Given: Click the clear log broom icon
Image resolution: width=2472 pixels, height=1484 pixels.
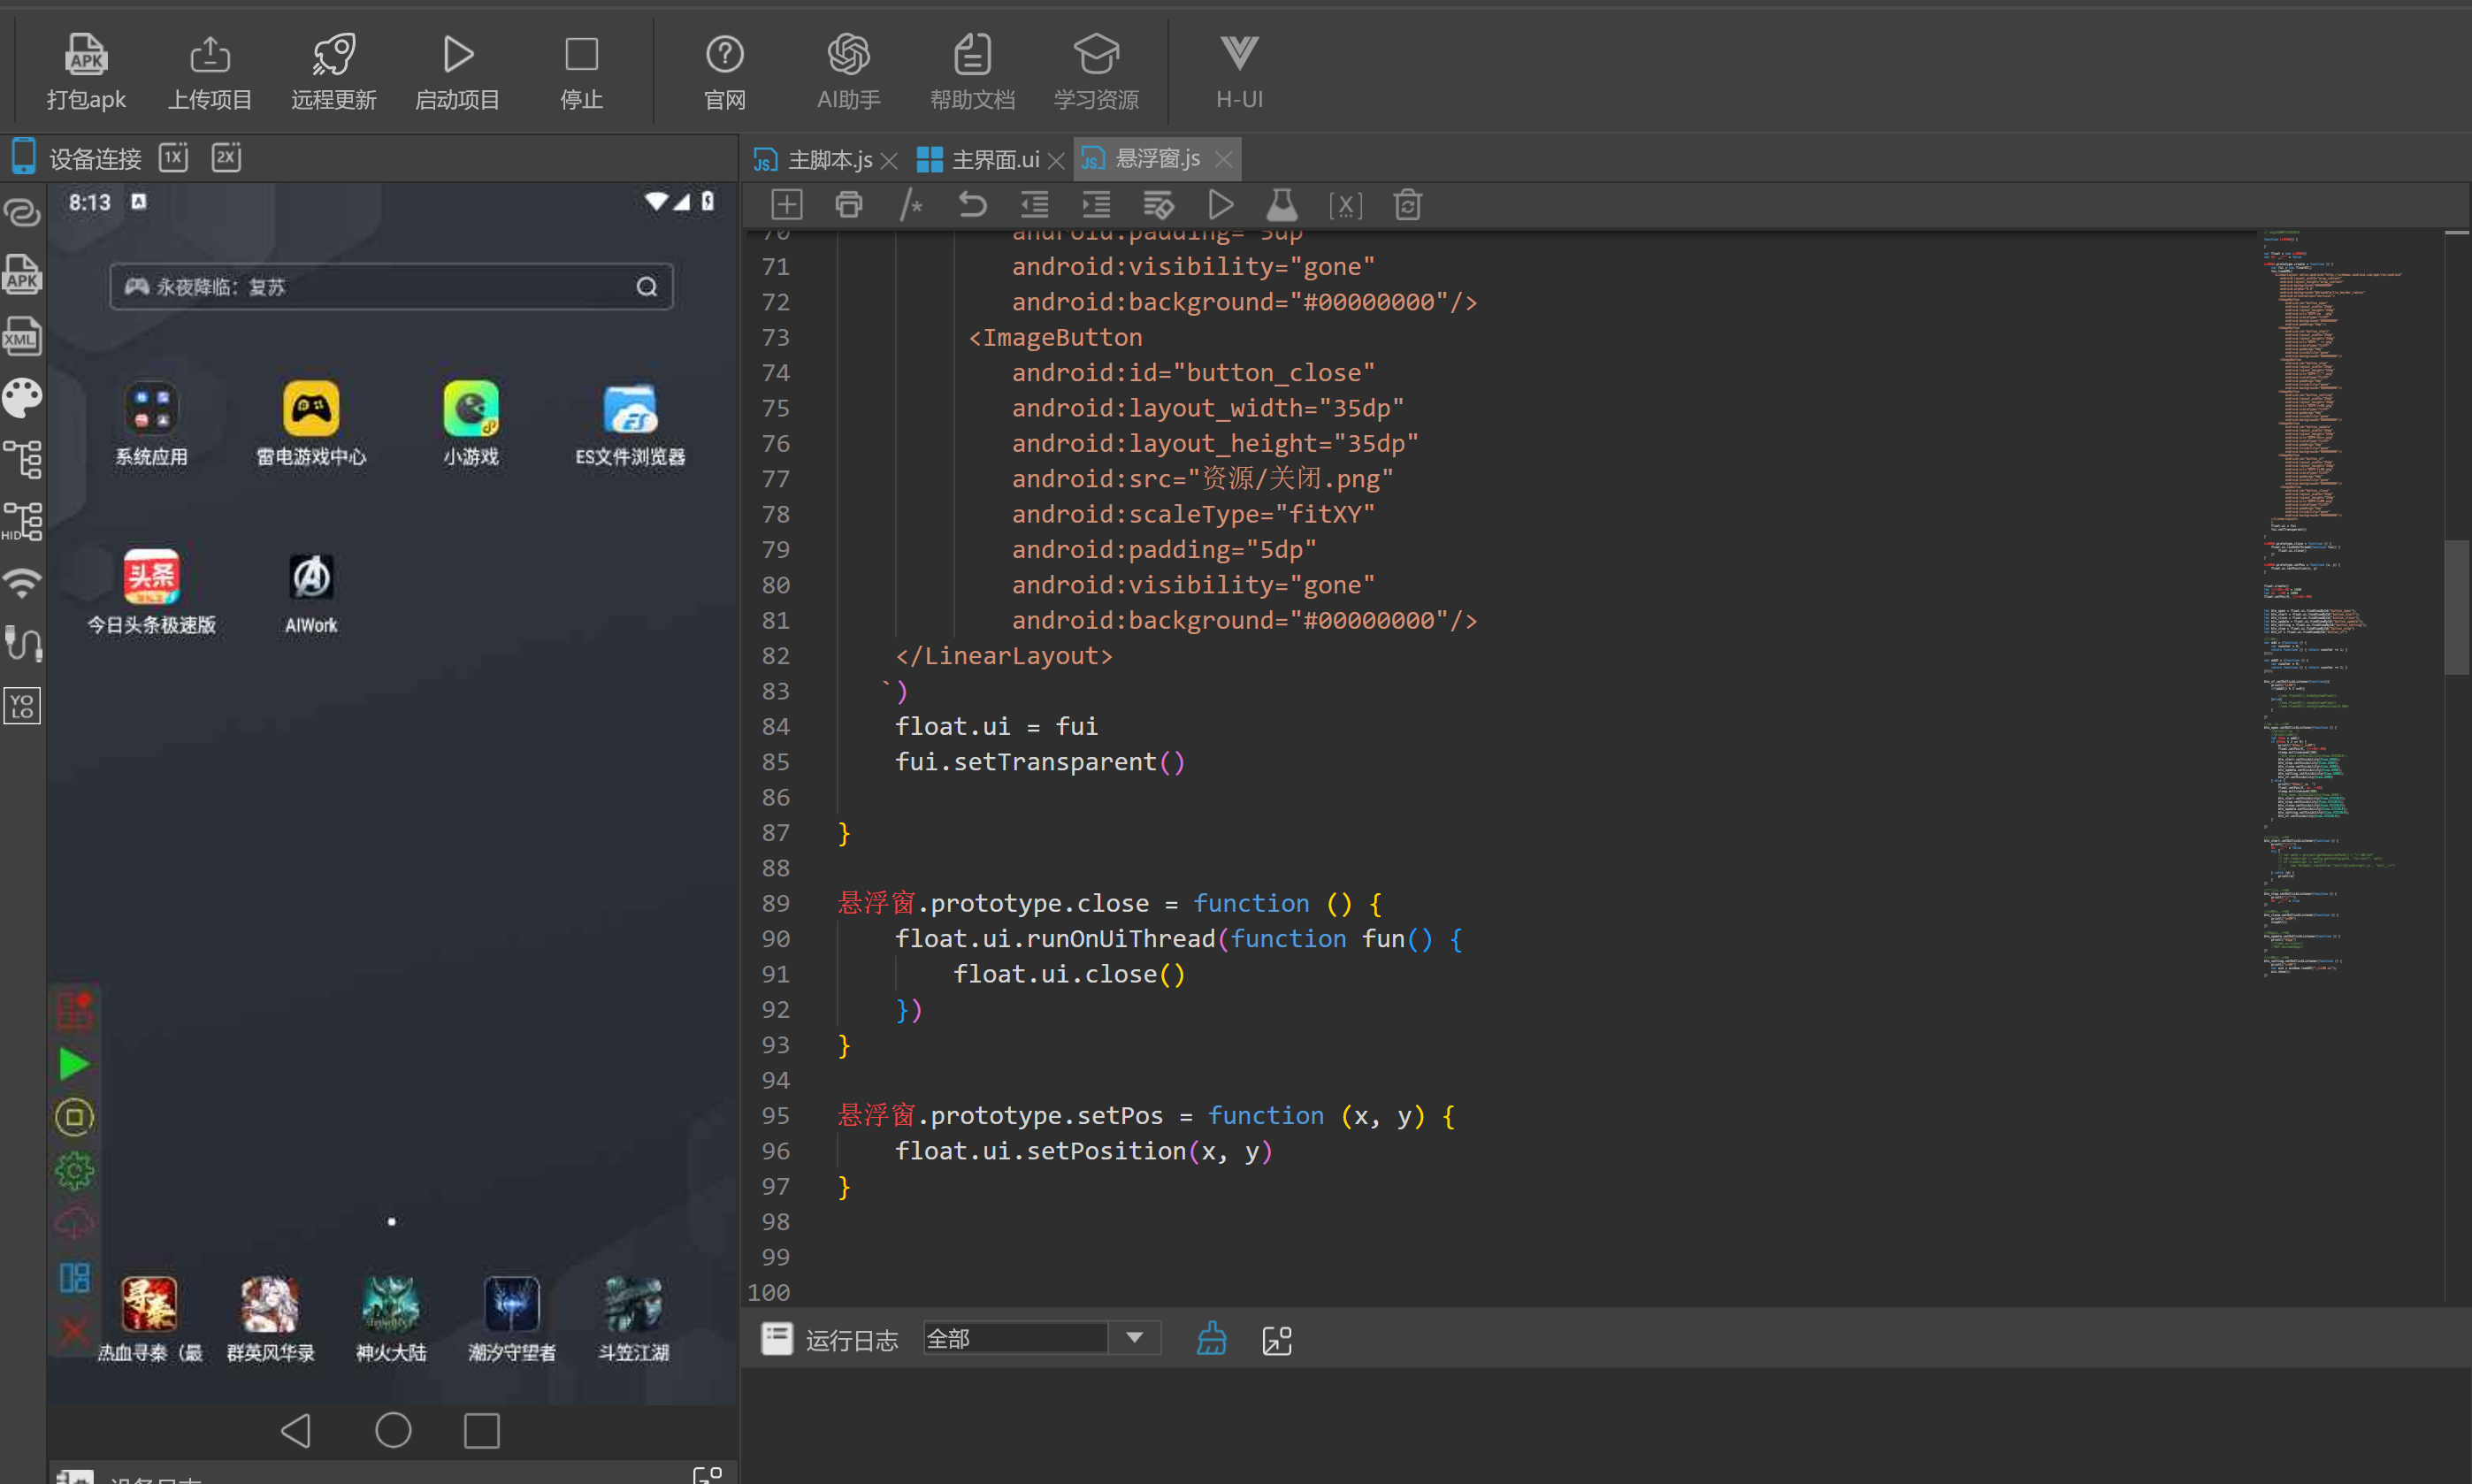Looking at the screenshot, I should point(1211,1339).
